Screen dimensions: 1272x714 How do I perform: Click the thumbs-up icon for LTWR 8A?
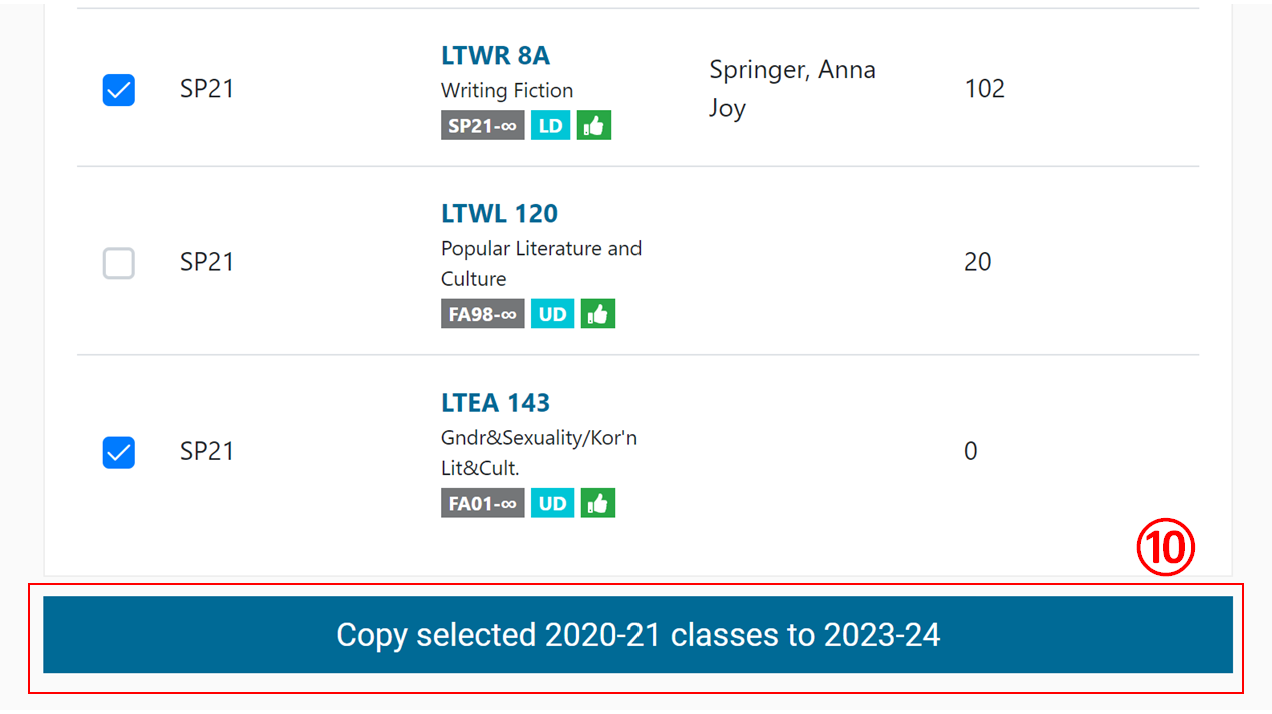[x=593, y=124]
